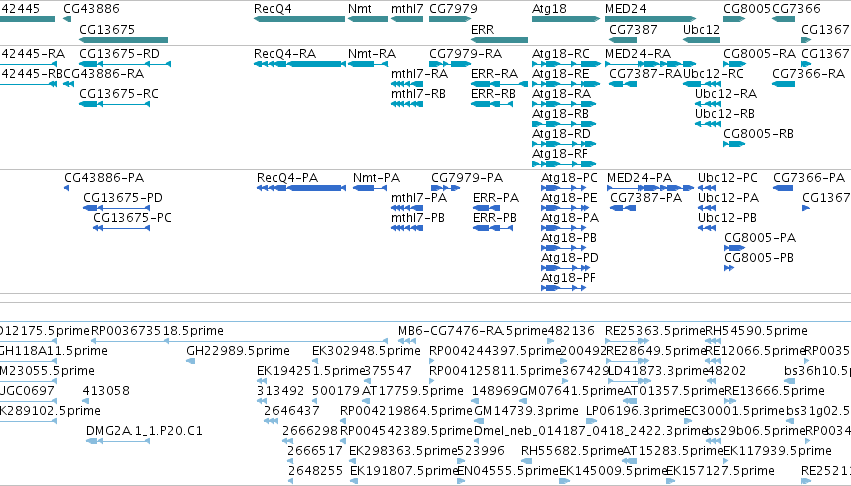The height and width of the screenshot is (486, 851).
Task: Open the RecQ4-PA protein label
Action: 288,178
